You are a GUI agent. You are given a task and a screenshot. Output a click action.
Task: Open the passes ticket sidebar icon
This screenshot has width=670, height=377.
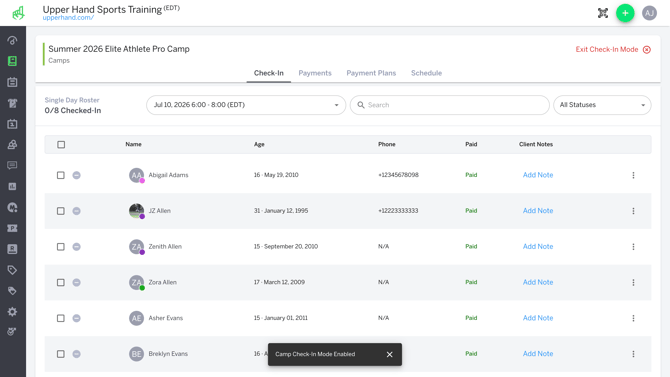click(12, 228)
